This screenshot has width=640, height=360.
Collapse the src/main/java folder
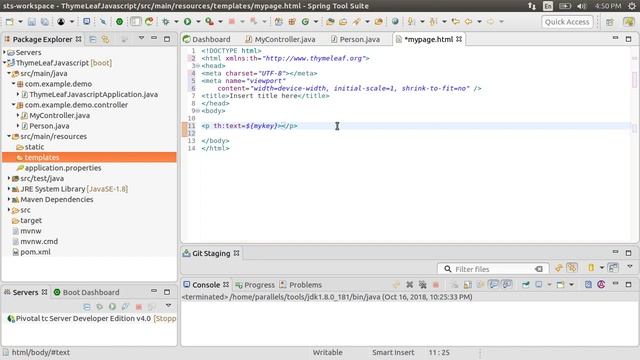click(9, 73)
